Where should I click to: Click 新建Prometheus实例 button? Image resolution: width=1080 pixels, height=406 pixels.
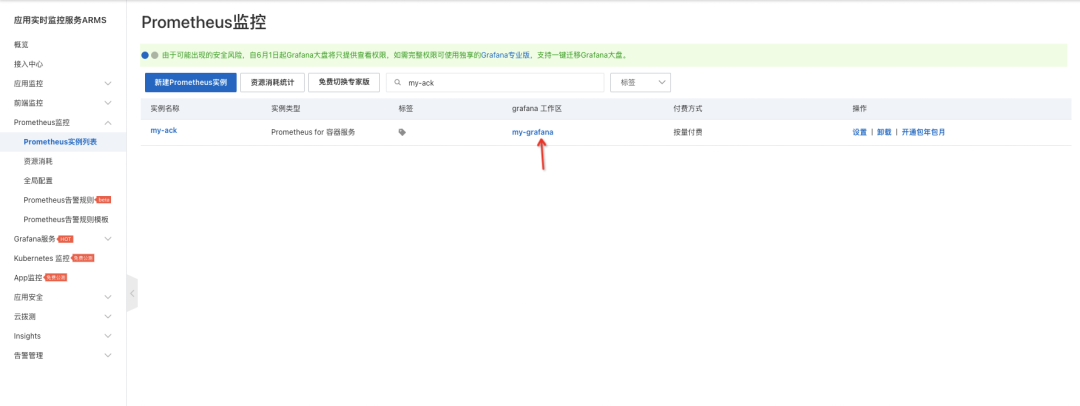pyautogui.click(x=191, y=82)
